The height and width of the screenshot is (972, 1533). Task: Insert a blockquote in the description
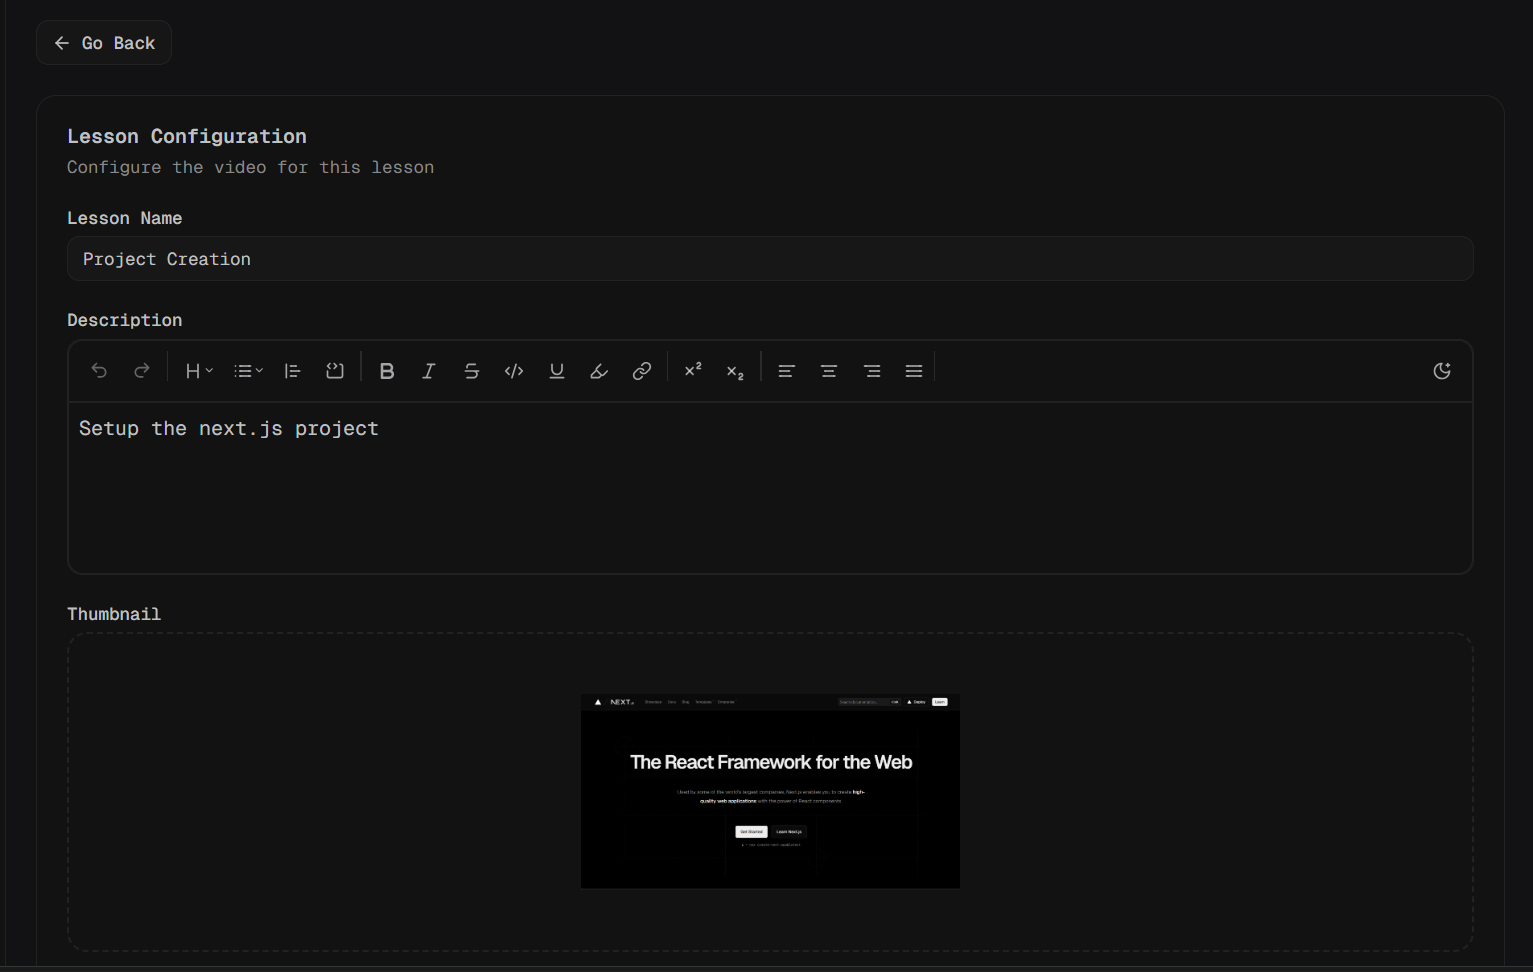(x=292, y=371)
